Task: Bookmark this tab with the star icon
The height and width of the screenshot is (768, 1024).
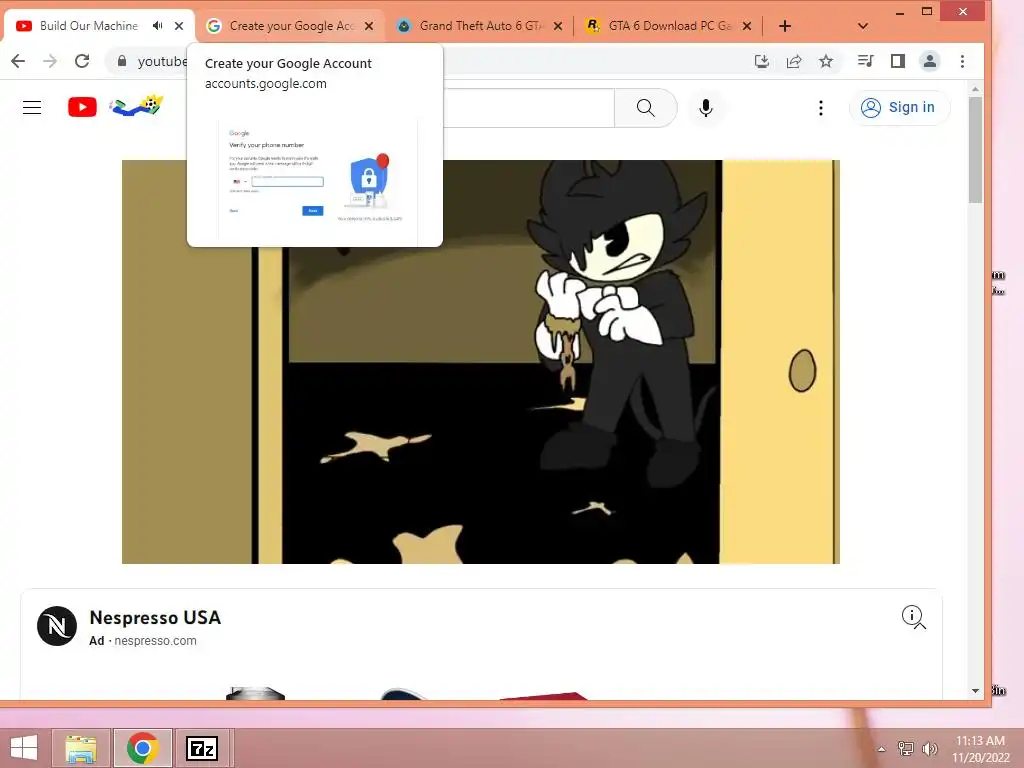Action: (825, 61)
